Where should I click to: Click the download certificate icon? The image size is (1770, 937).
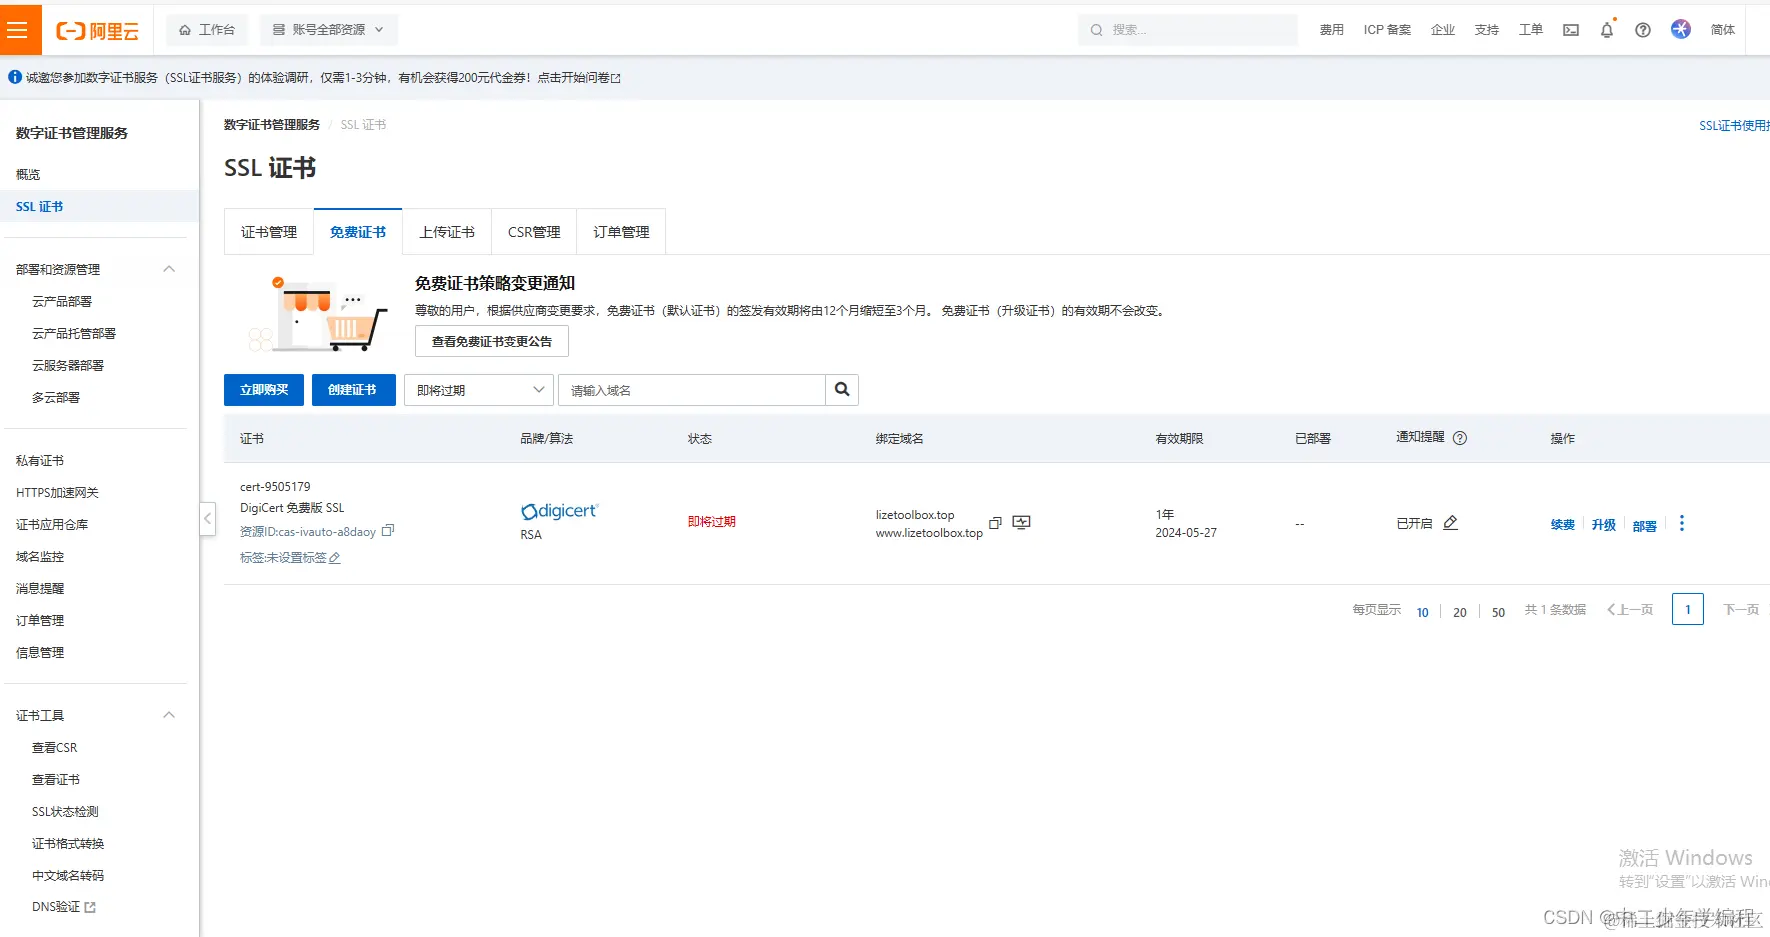pyautogui.click(x=1021, y=523)
